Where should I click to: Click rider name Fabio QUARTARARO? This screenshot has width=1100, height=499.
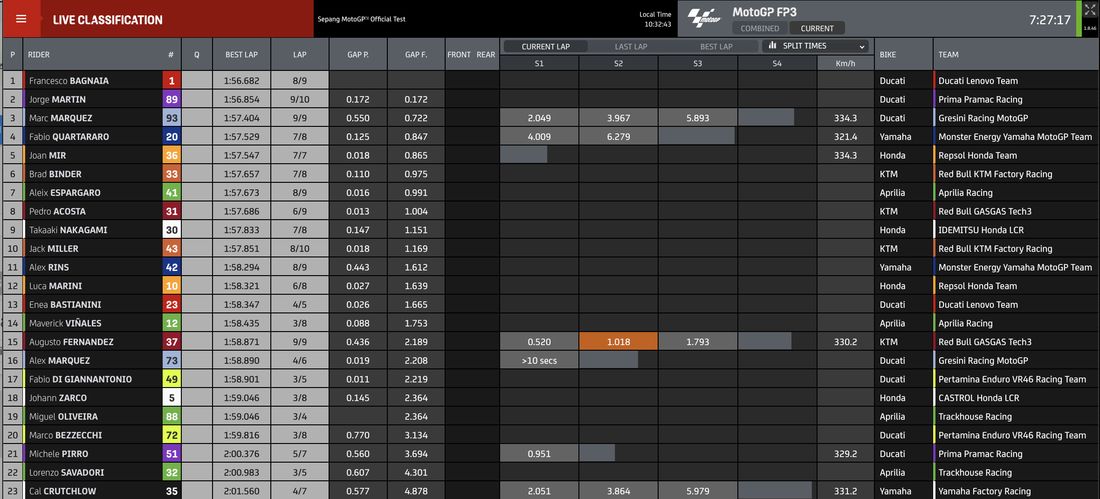[69, 137]
